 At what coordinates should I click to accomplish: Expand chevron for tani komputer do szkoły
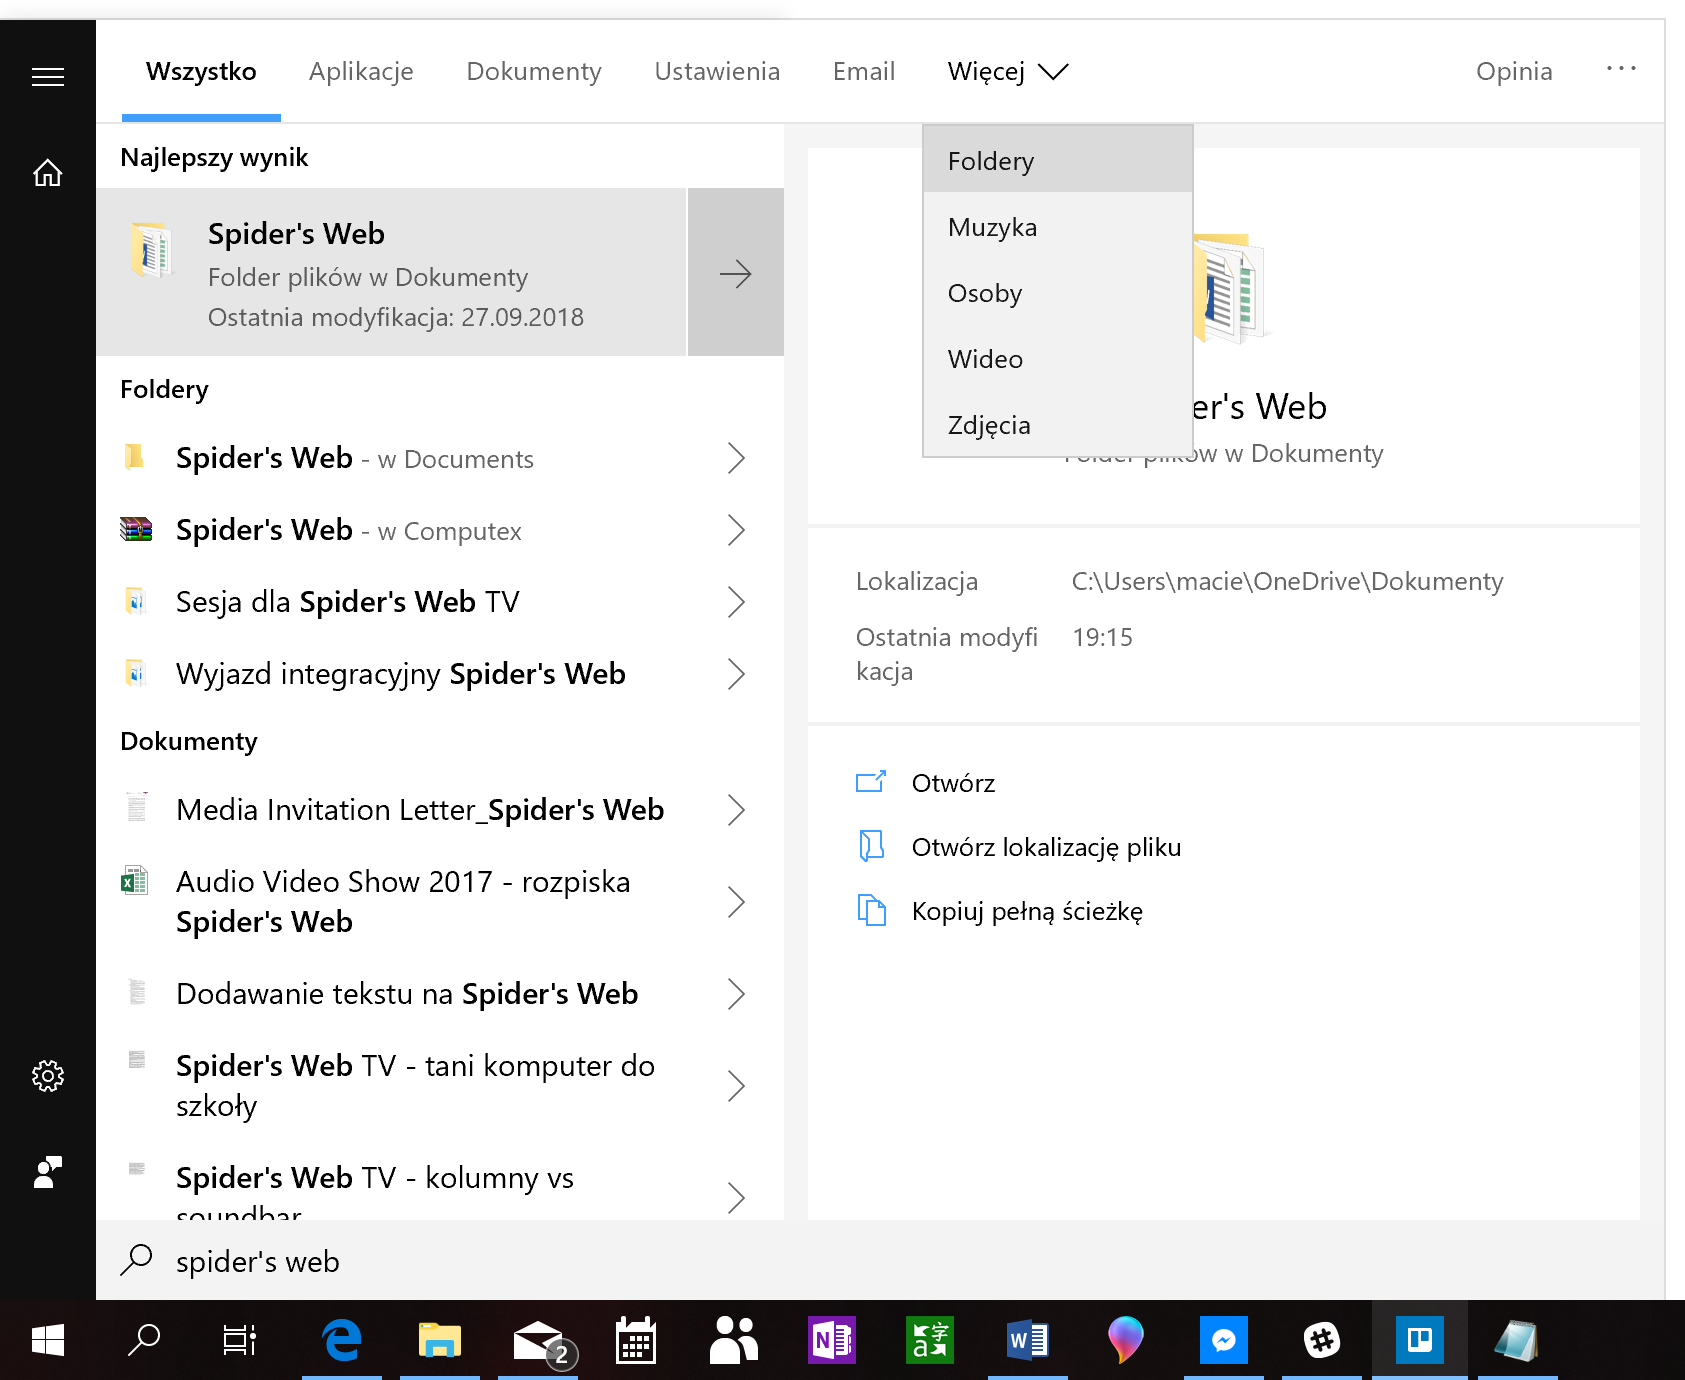[x=736, y=1086]
